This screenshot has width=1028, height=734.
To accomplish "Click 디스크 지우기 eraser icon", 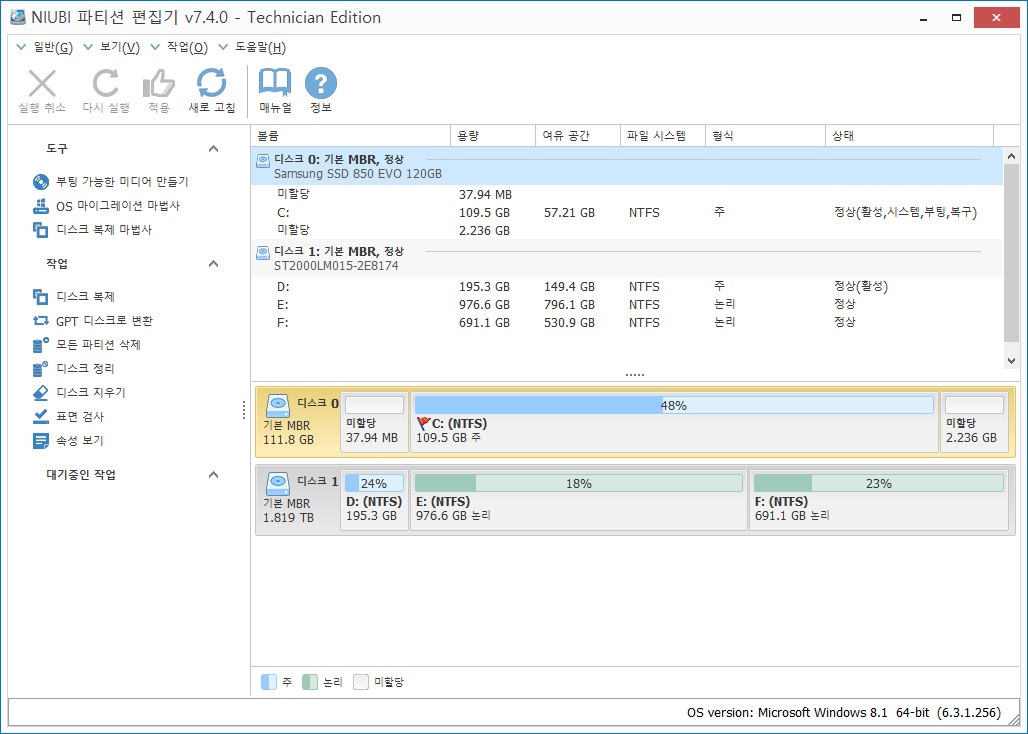I will [41, 393].
